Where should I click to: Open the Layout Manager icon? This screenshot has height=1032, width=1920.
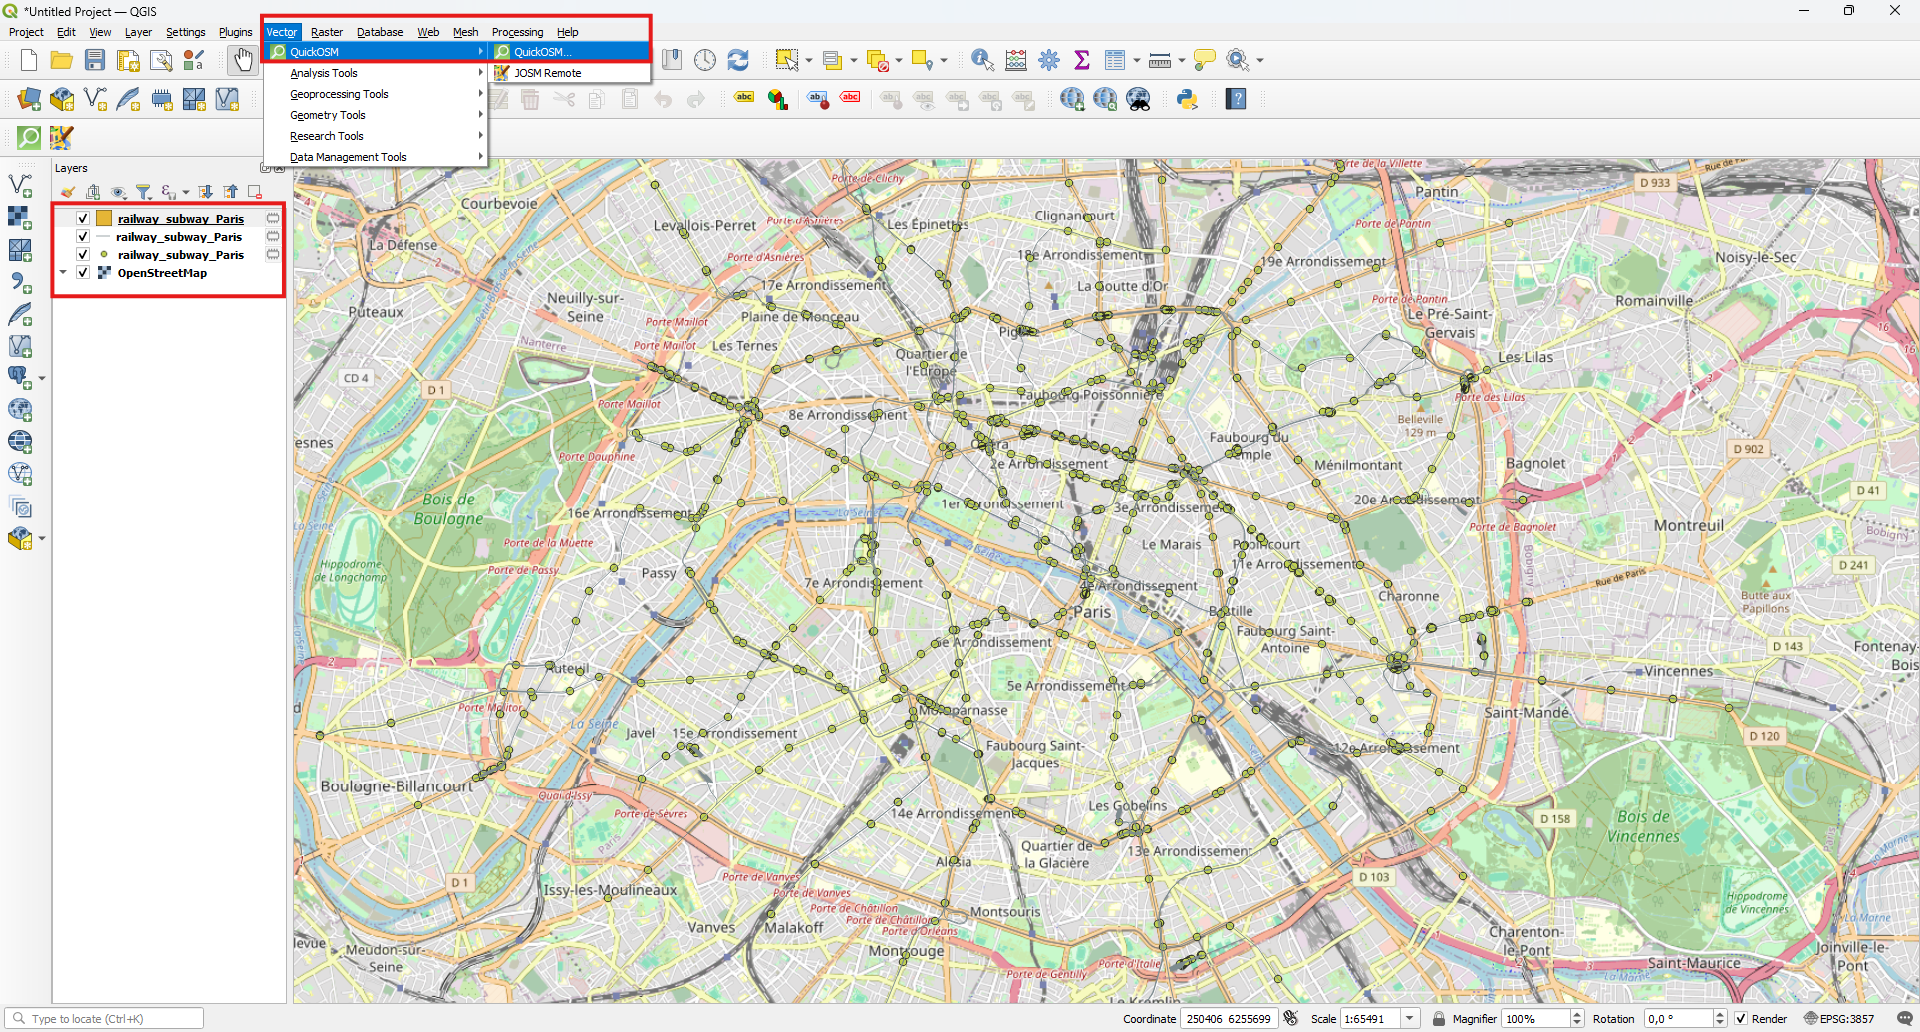161,60
